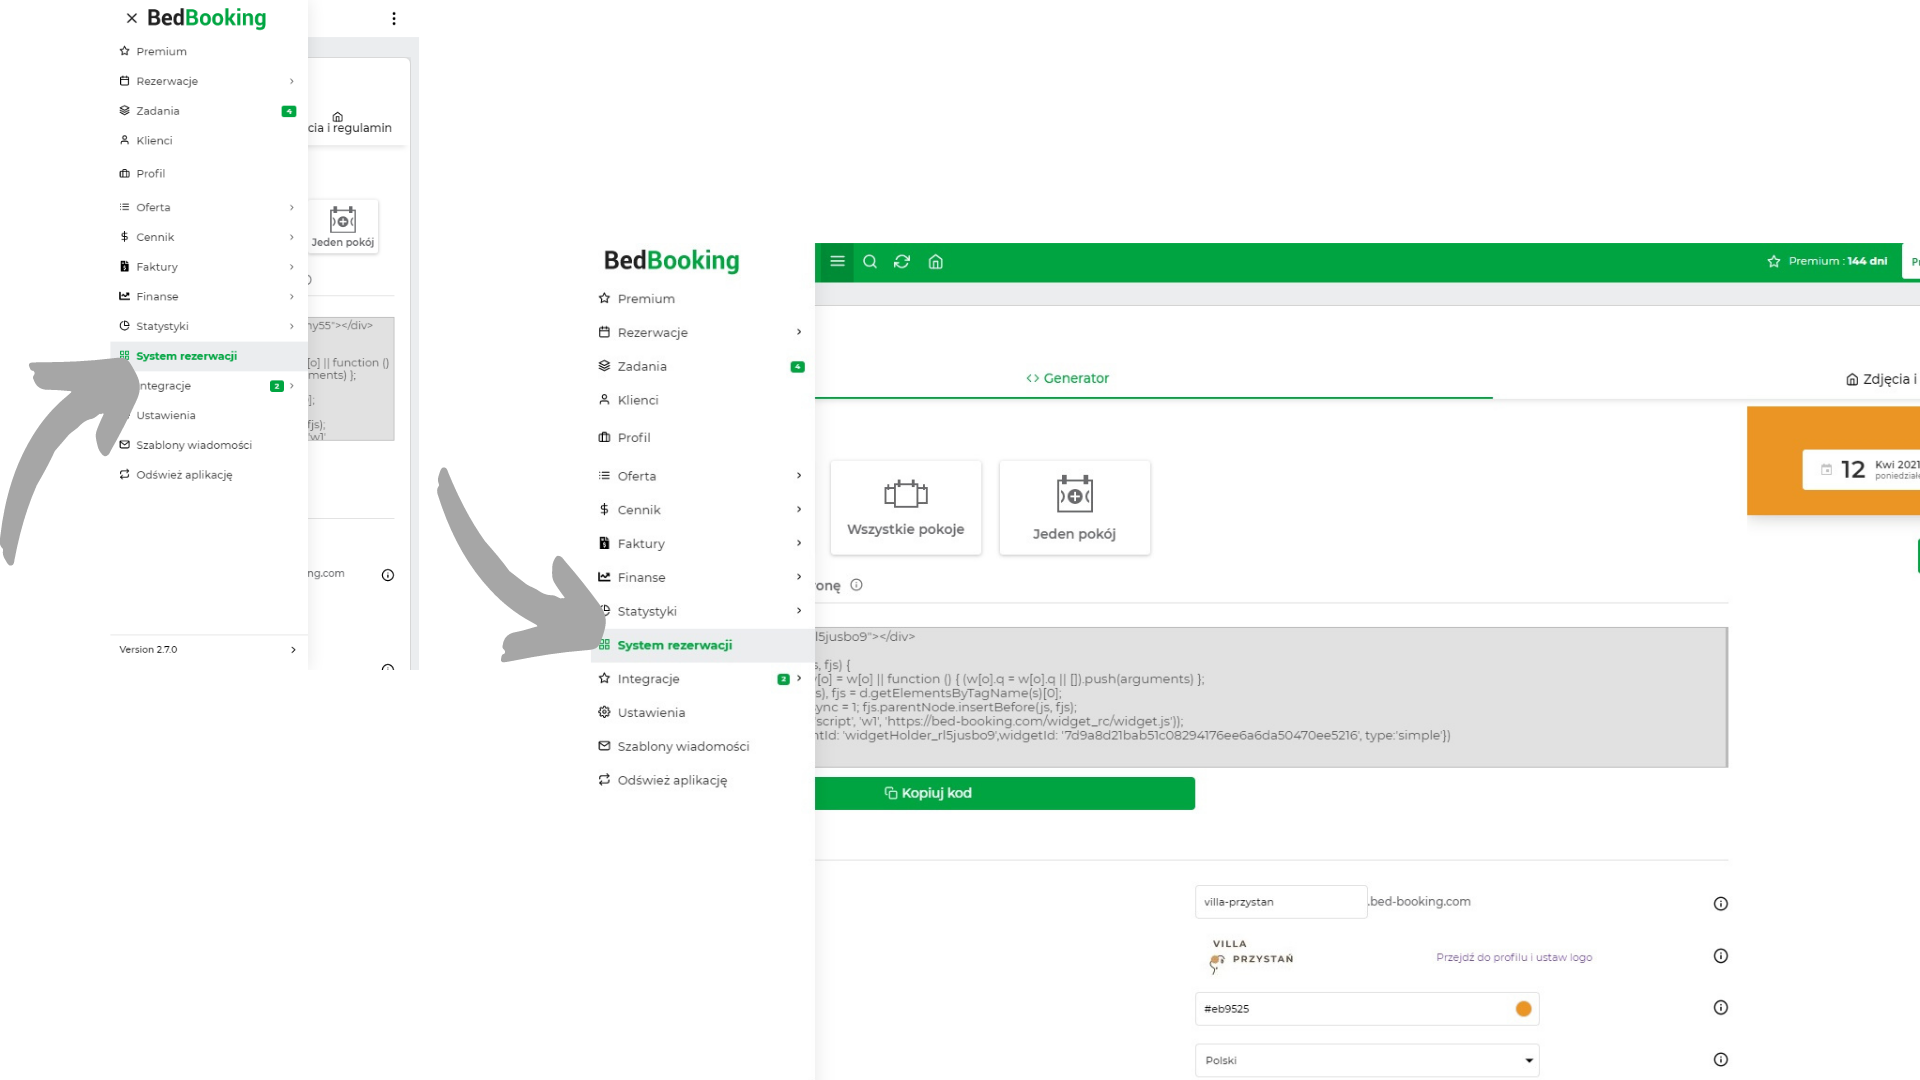This screenshot has width=1920, height=1080.
Task: Click the list icon next to Oferta in the large sidebar
Action: 604,476
